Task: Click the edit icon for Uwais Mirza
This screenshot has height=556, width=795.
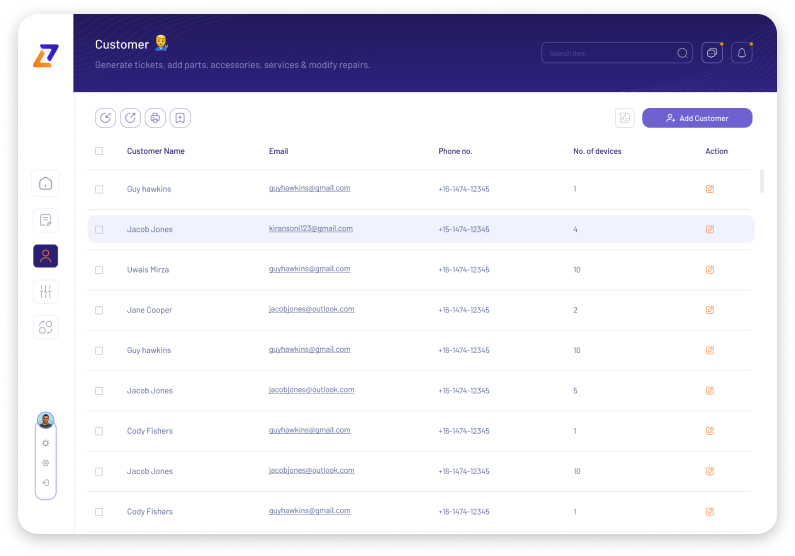Action: (710, 269)
